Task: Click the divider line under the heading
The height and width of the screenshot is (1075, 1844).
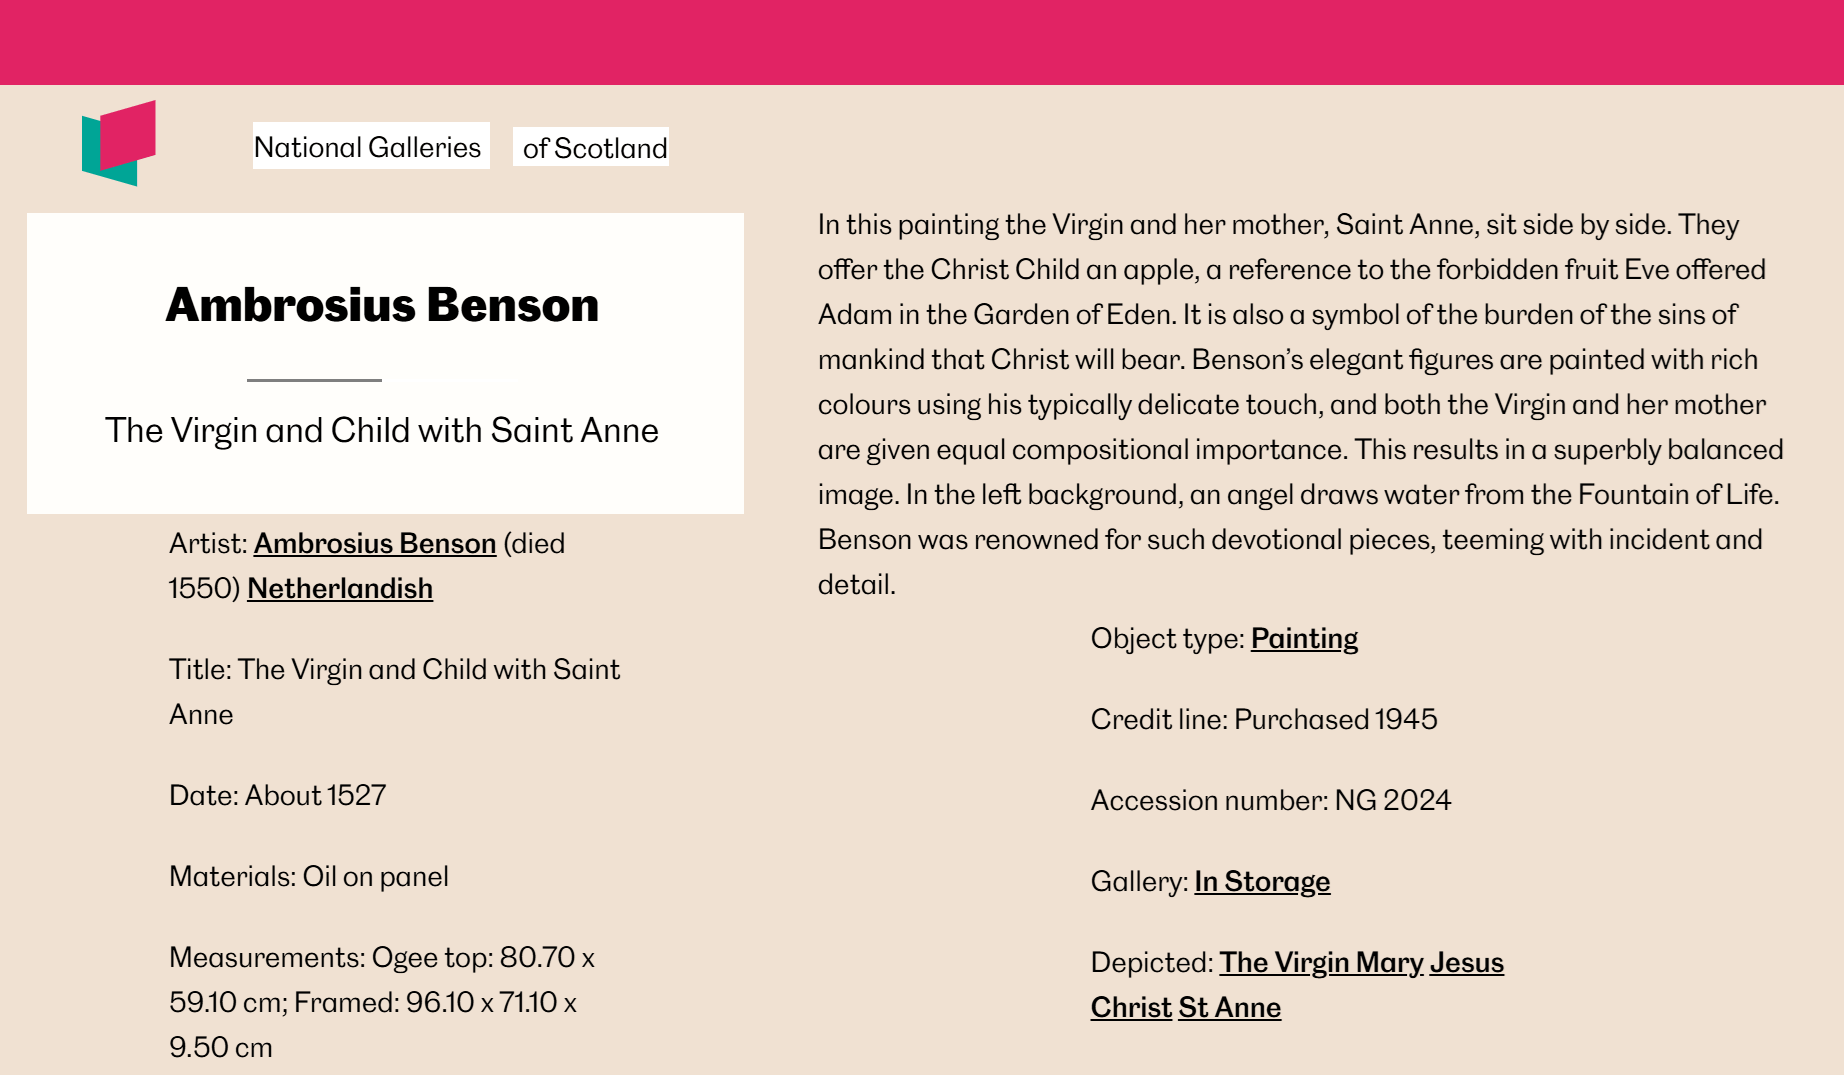Action: point(314,380)
